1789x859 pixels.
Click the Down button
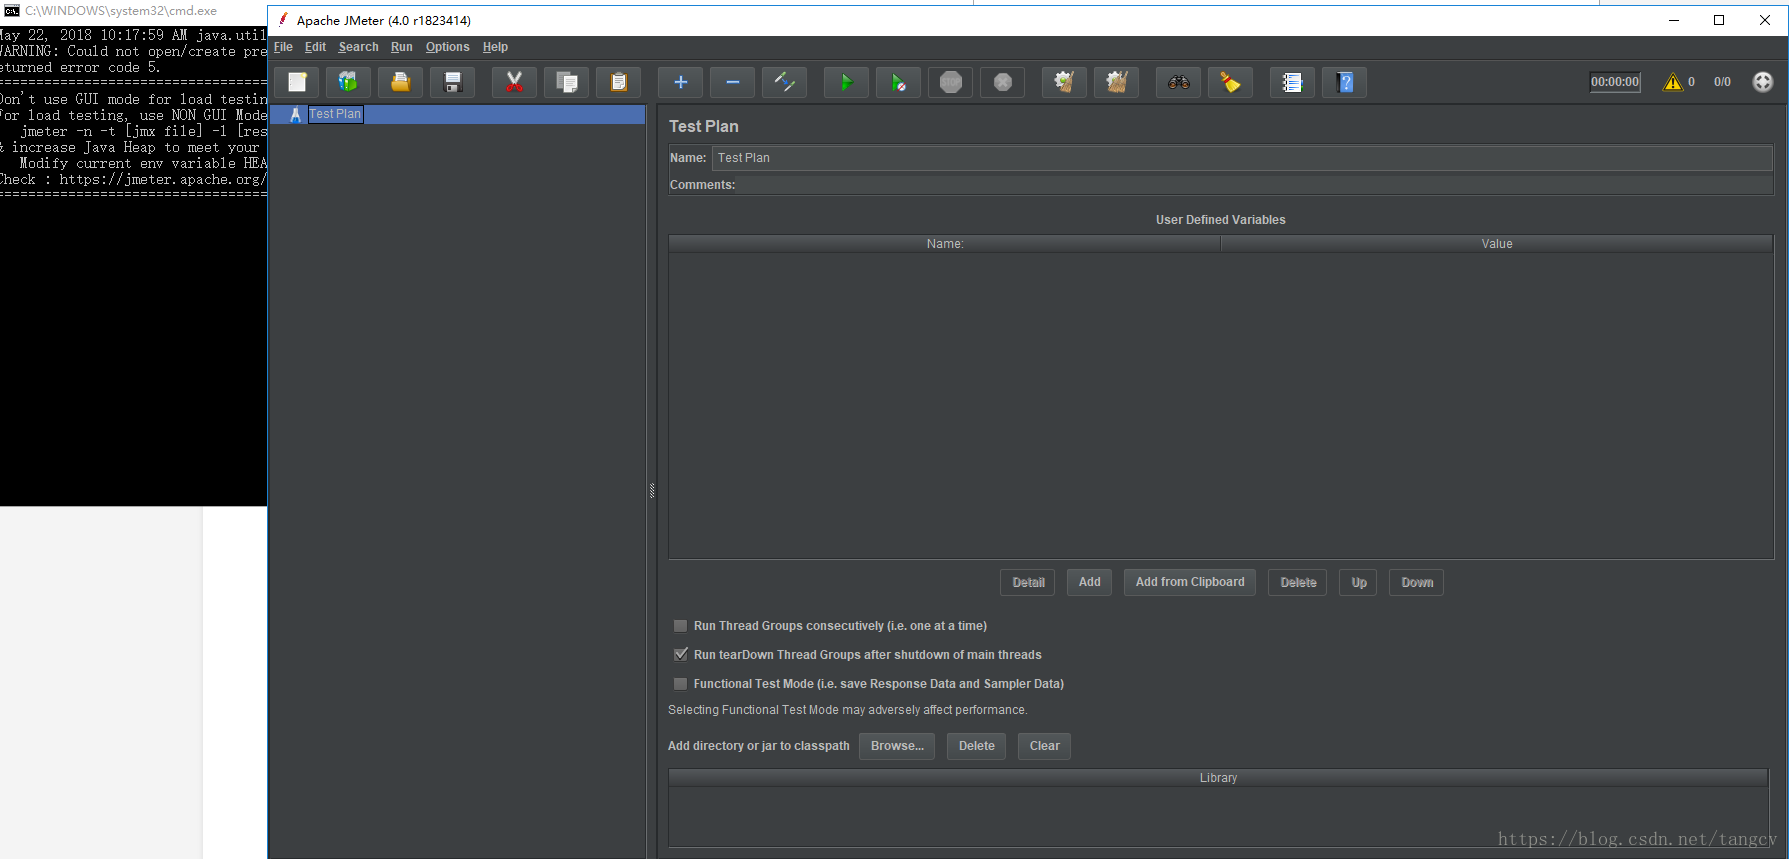coord(1416,582)
